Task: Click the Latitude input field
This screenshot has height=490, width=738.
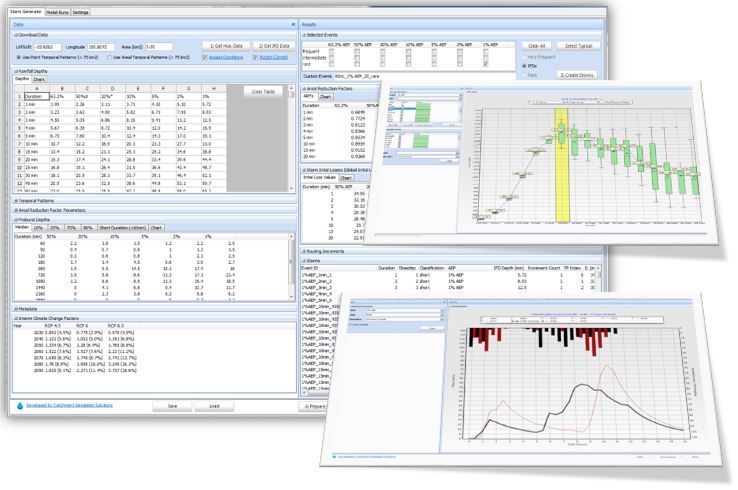Action: [x=48, y=46]
